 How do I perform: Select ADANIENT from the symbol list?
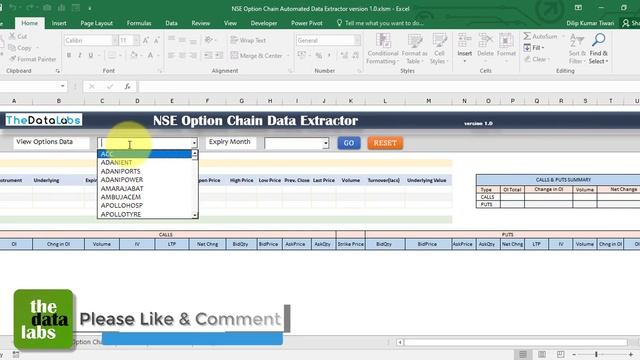tap(144, 162)
